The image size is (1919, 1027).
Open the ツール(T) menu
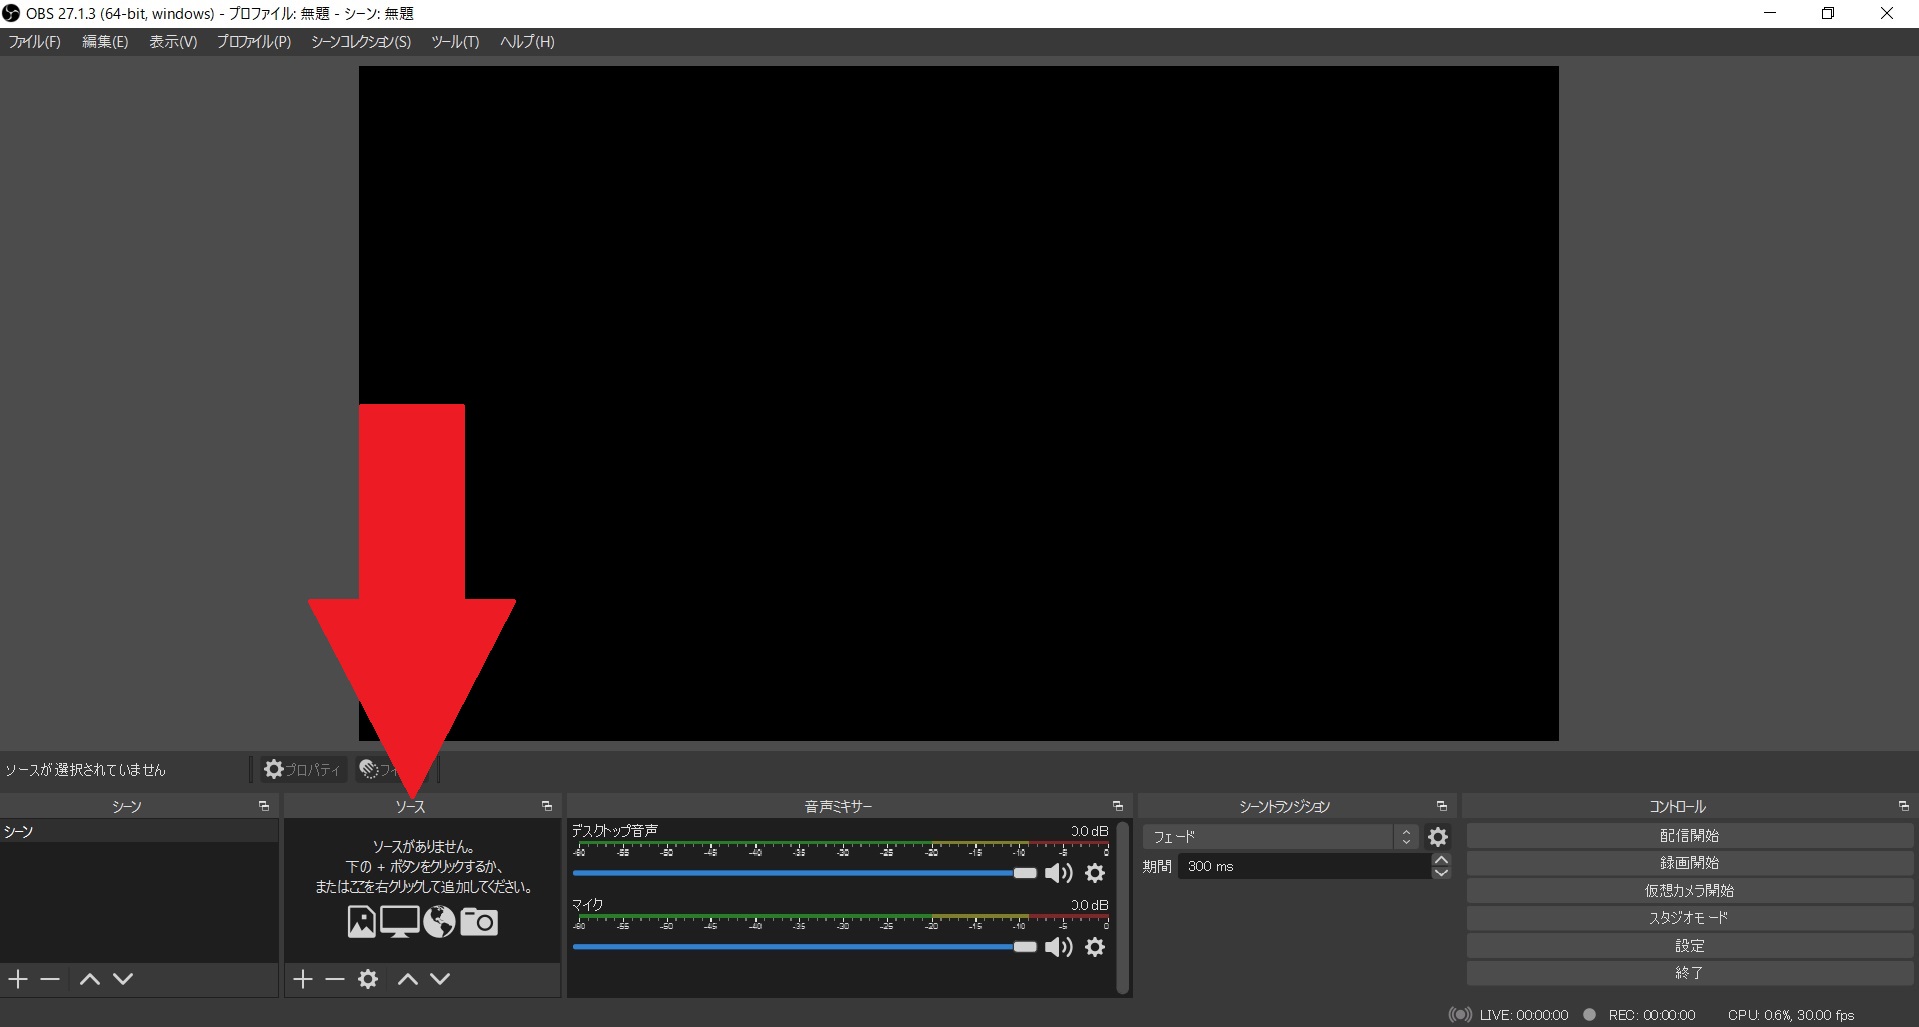(455, 42)
